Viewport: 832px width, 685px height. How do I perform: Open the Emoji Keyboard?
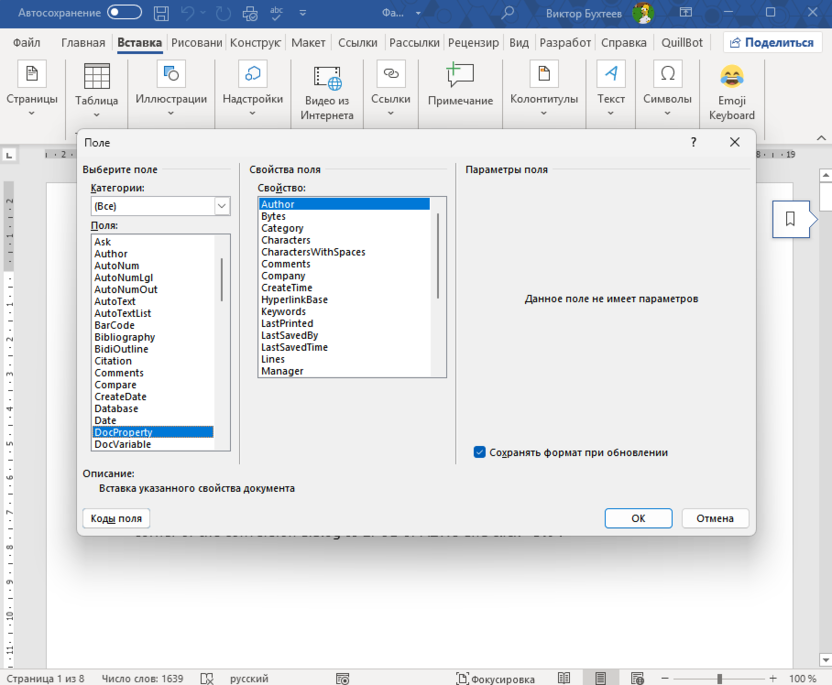pos(731,77)
